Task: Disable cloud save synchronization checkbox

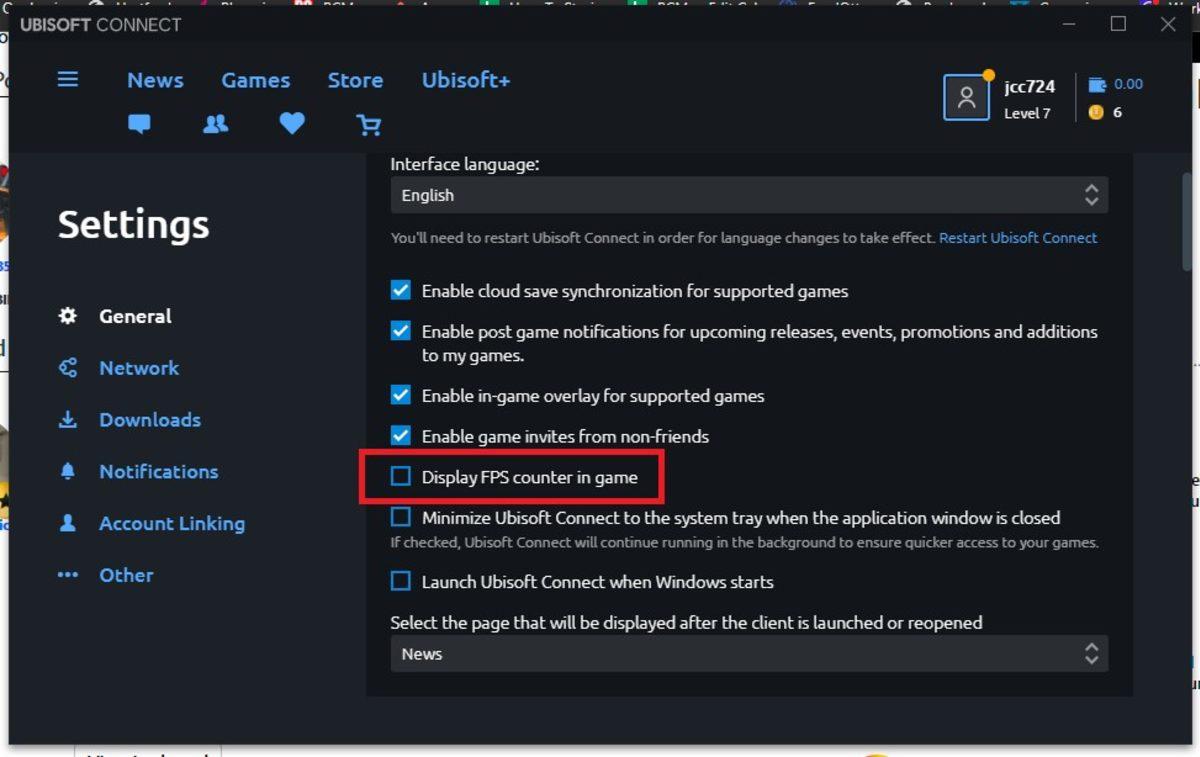Action: 401,291
